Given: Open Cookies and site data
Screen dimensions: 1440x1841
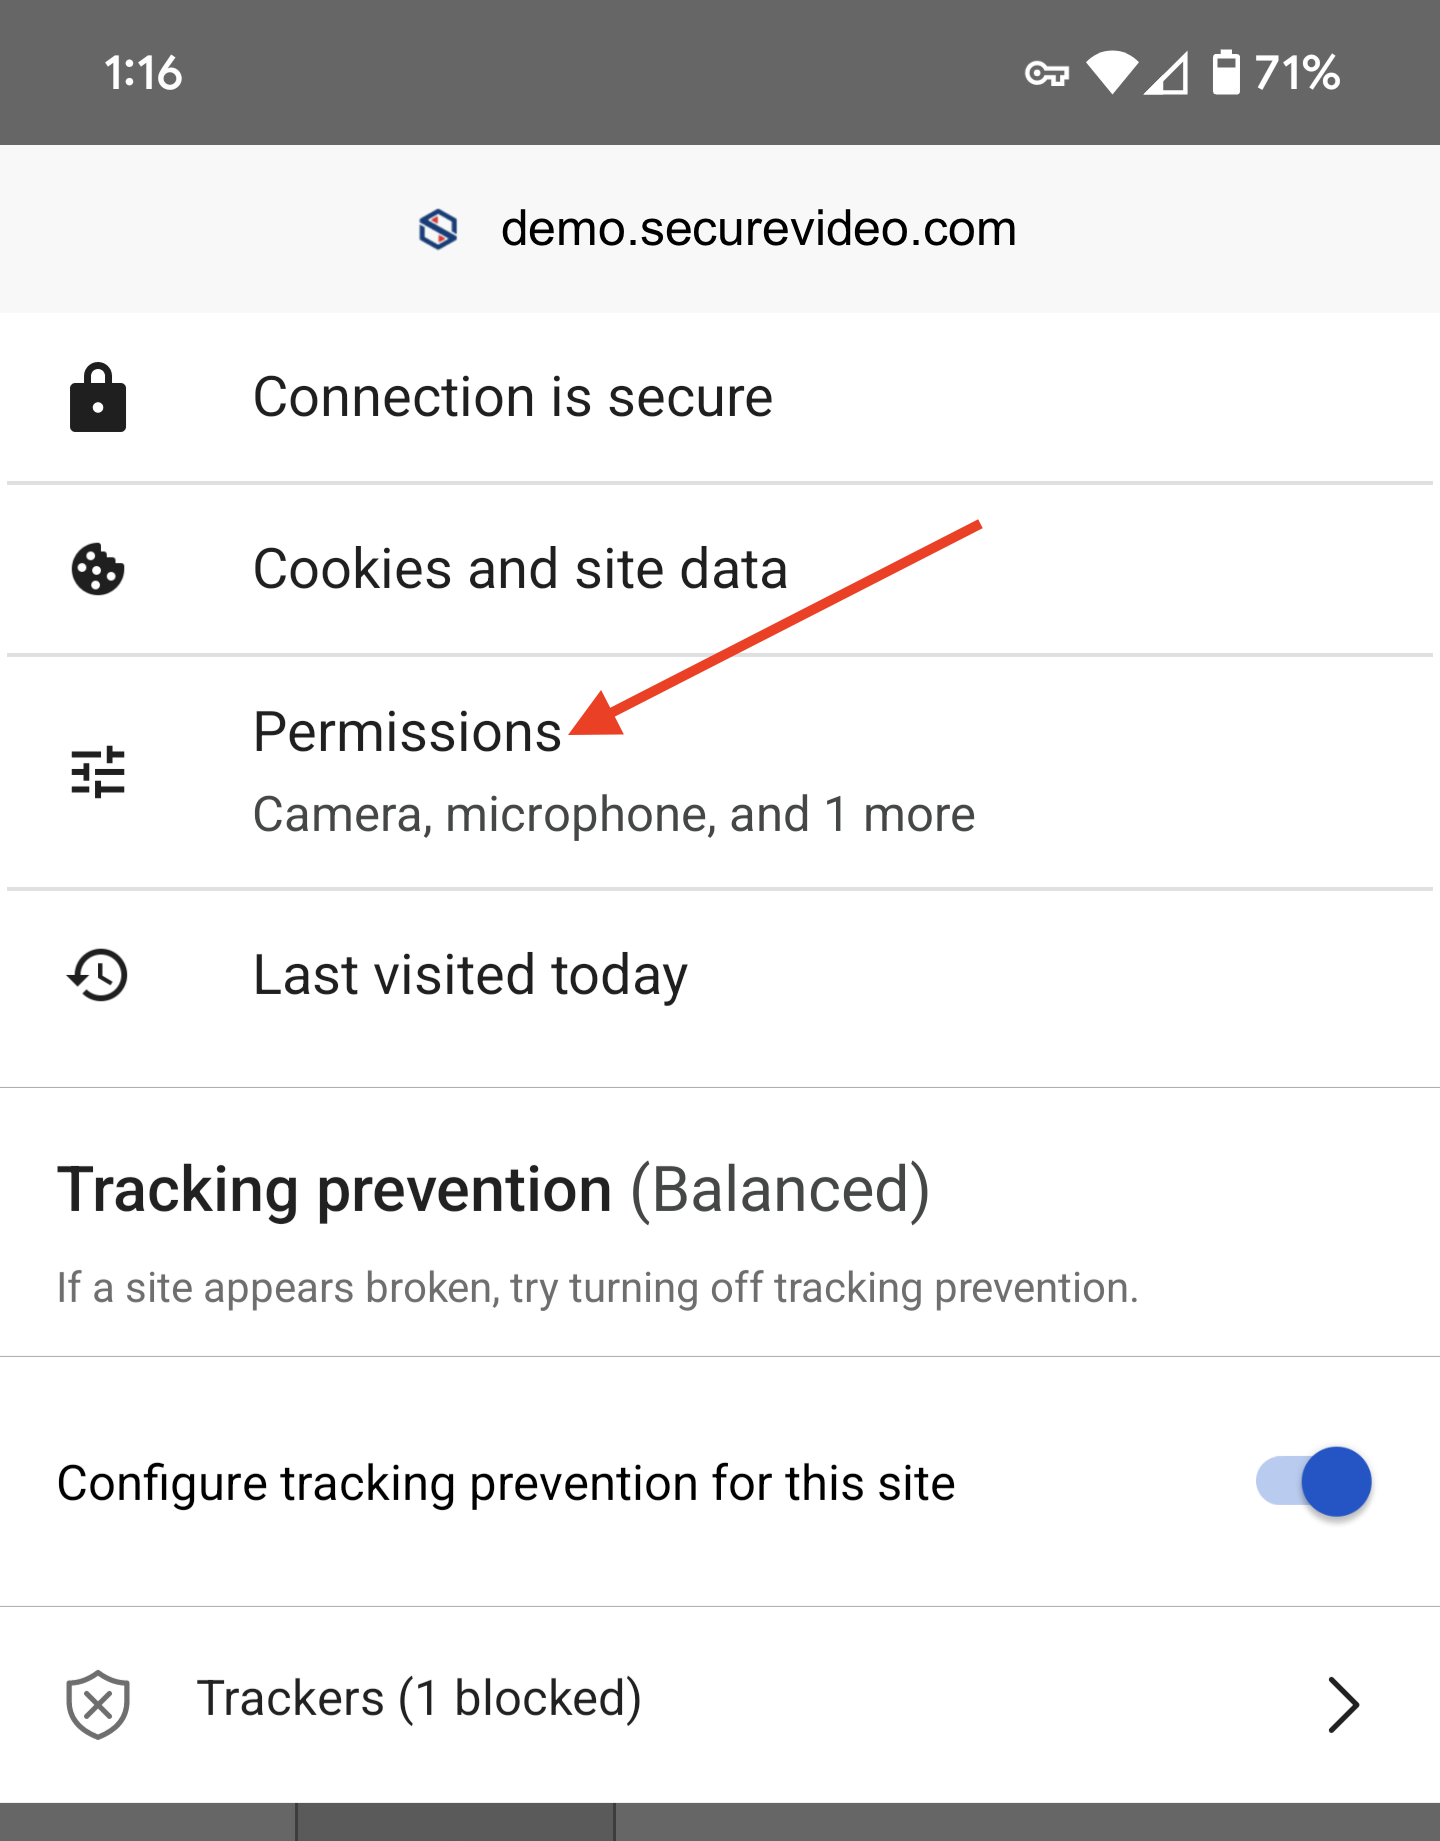Looking at the screenshot, I should click(x=520, y=570).
